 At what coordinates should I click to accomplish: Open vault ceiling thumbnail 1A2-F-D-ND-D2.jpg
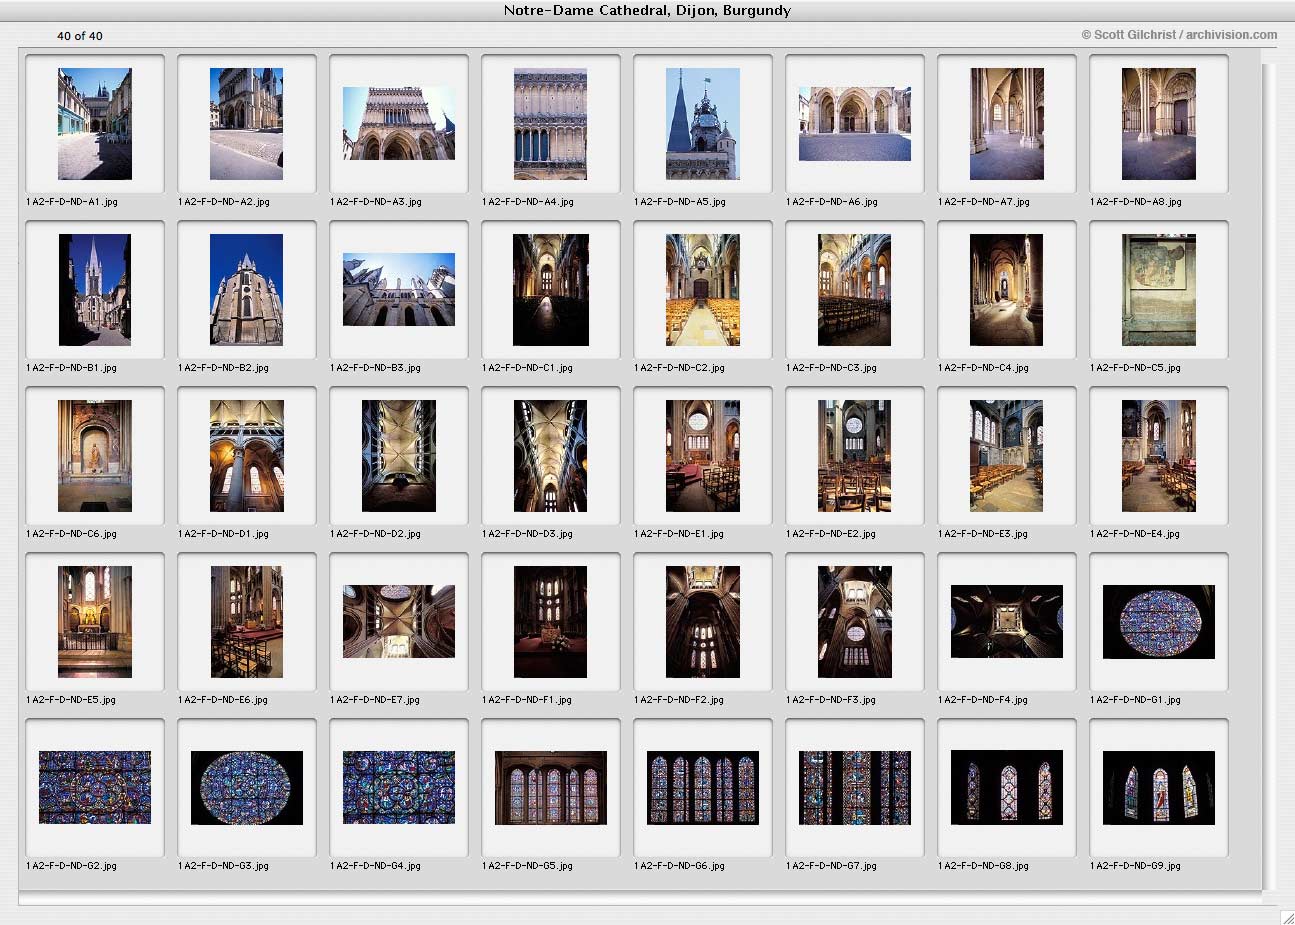click(399, 456)
